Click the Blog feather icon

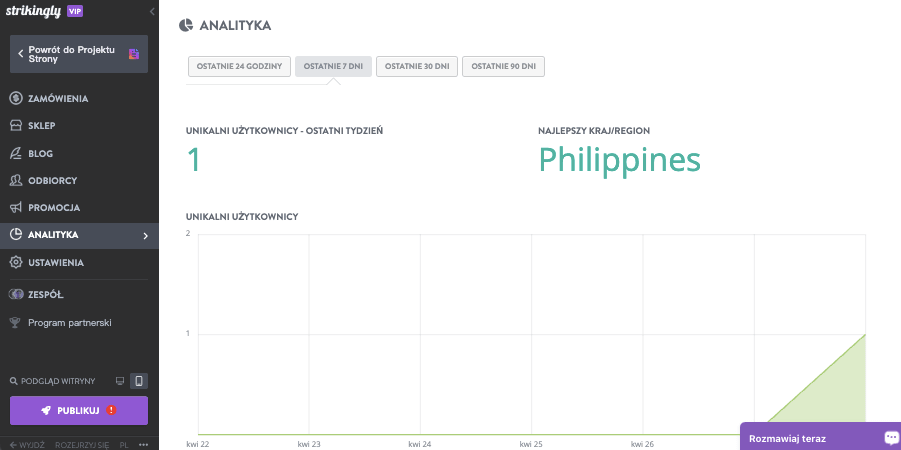(x=16, y=153)
